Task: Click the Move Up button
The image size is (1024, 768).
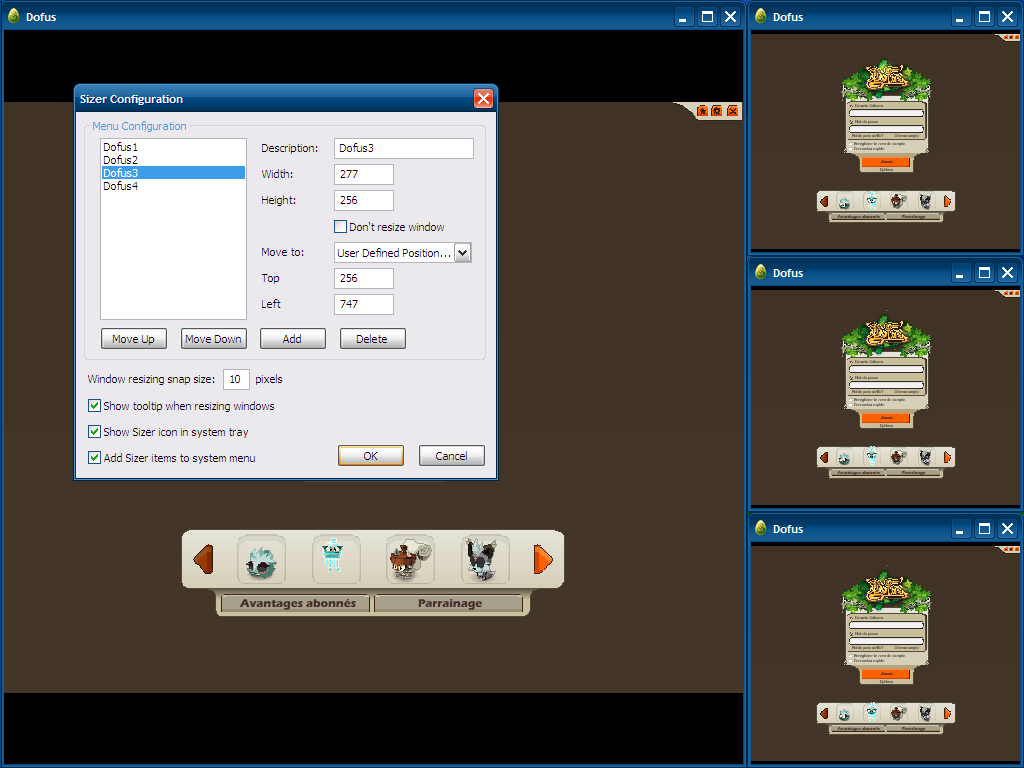Action: [x=134, y=339]
